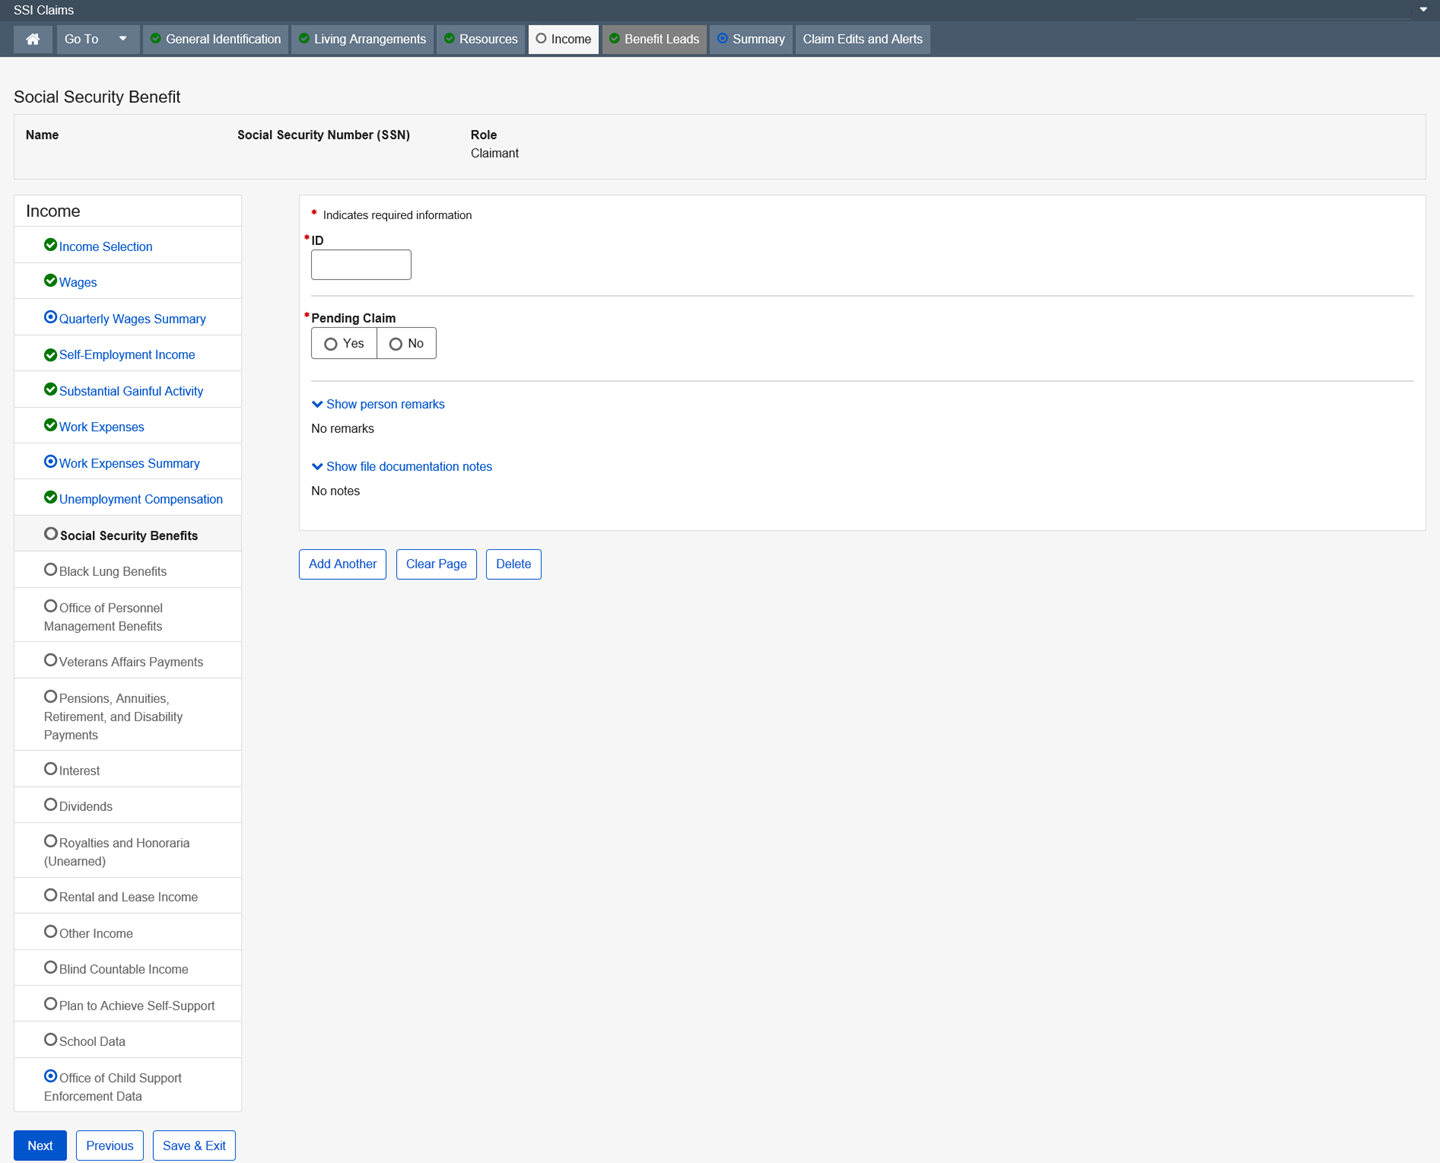Click the Add Another button
Image resolution: width=1440 pixels, height=1163 pixels.
tap(342, 564)
